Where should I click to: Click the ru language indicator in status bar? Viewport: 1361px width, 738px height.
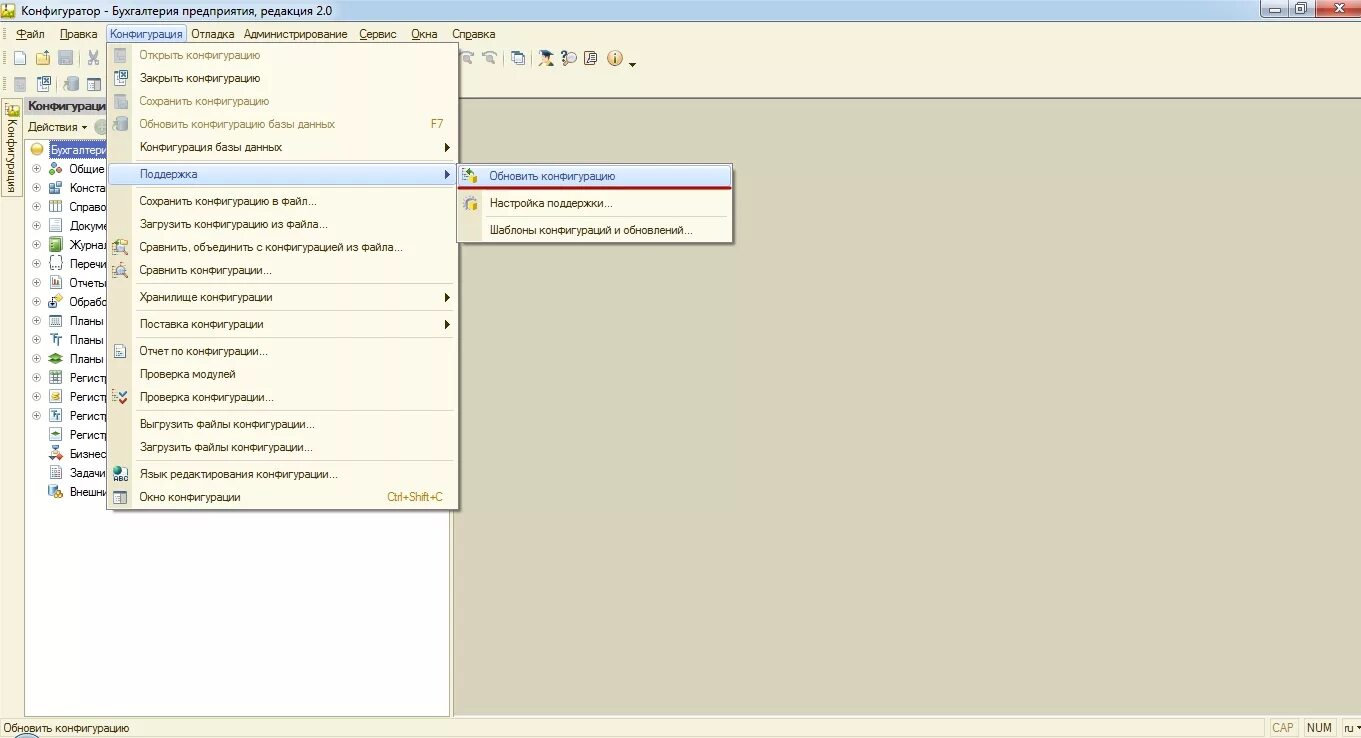(x=1350, y=728)
